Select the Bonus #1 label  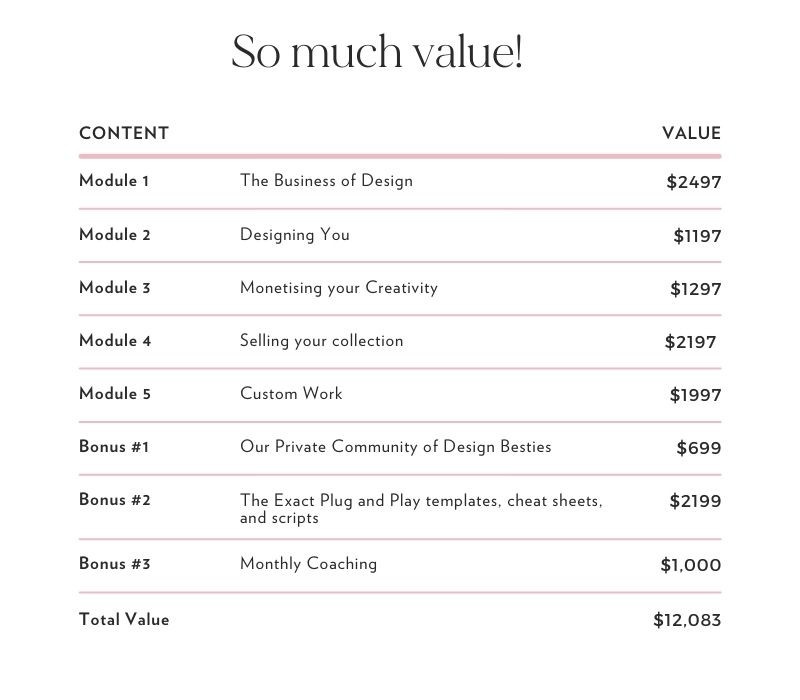tap(114, 447)
